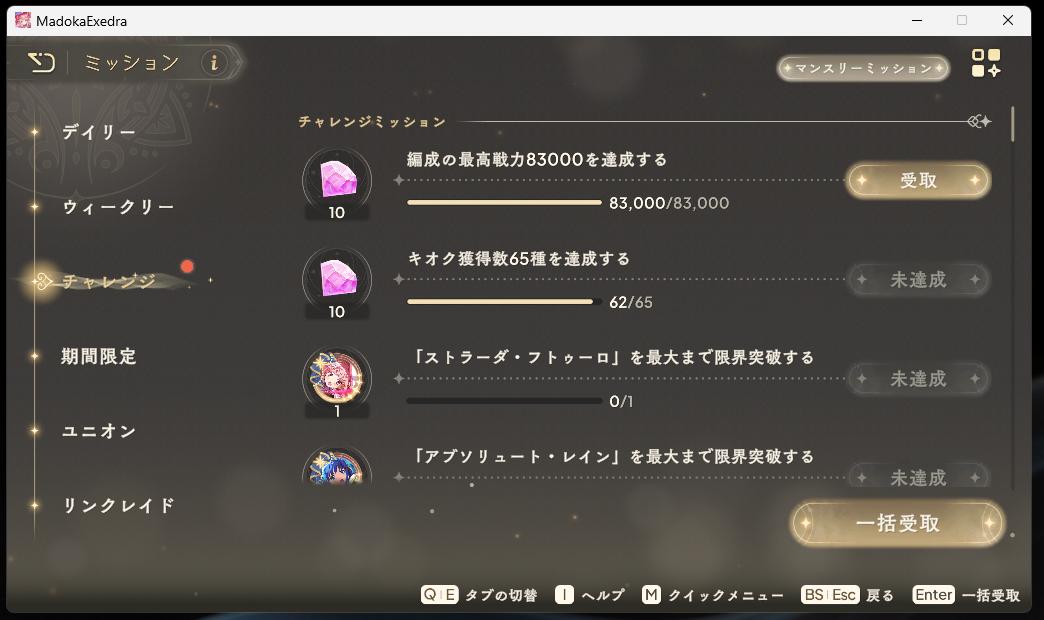Screen dimensions: 1044x620
Task: Claim reward with the 受取 button
Action: point(918,180)
